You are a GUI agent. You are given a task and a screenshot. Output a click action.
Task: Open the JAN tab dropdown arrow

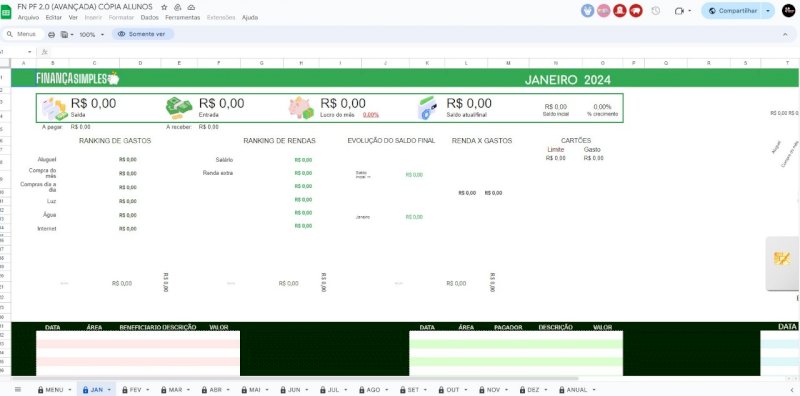(x=109, y=390)
